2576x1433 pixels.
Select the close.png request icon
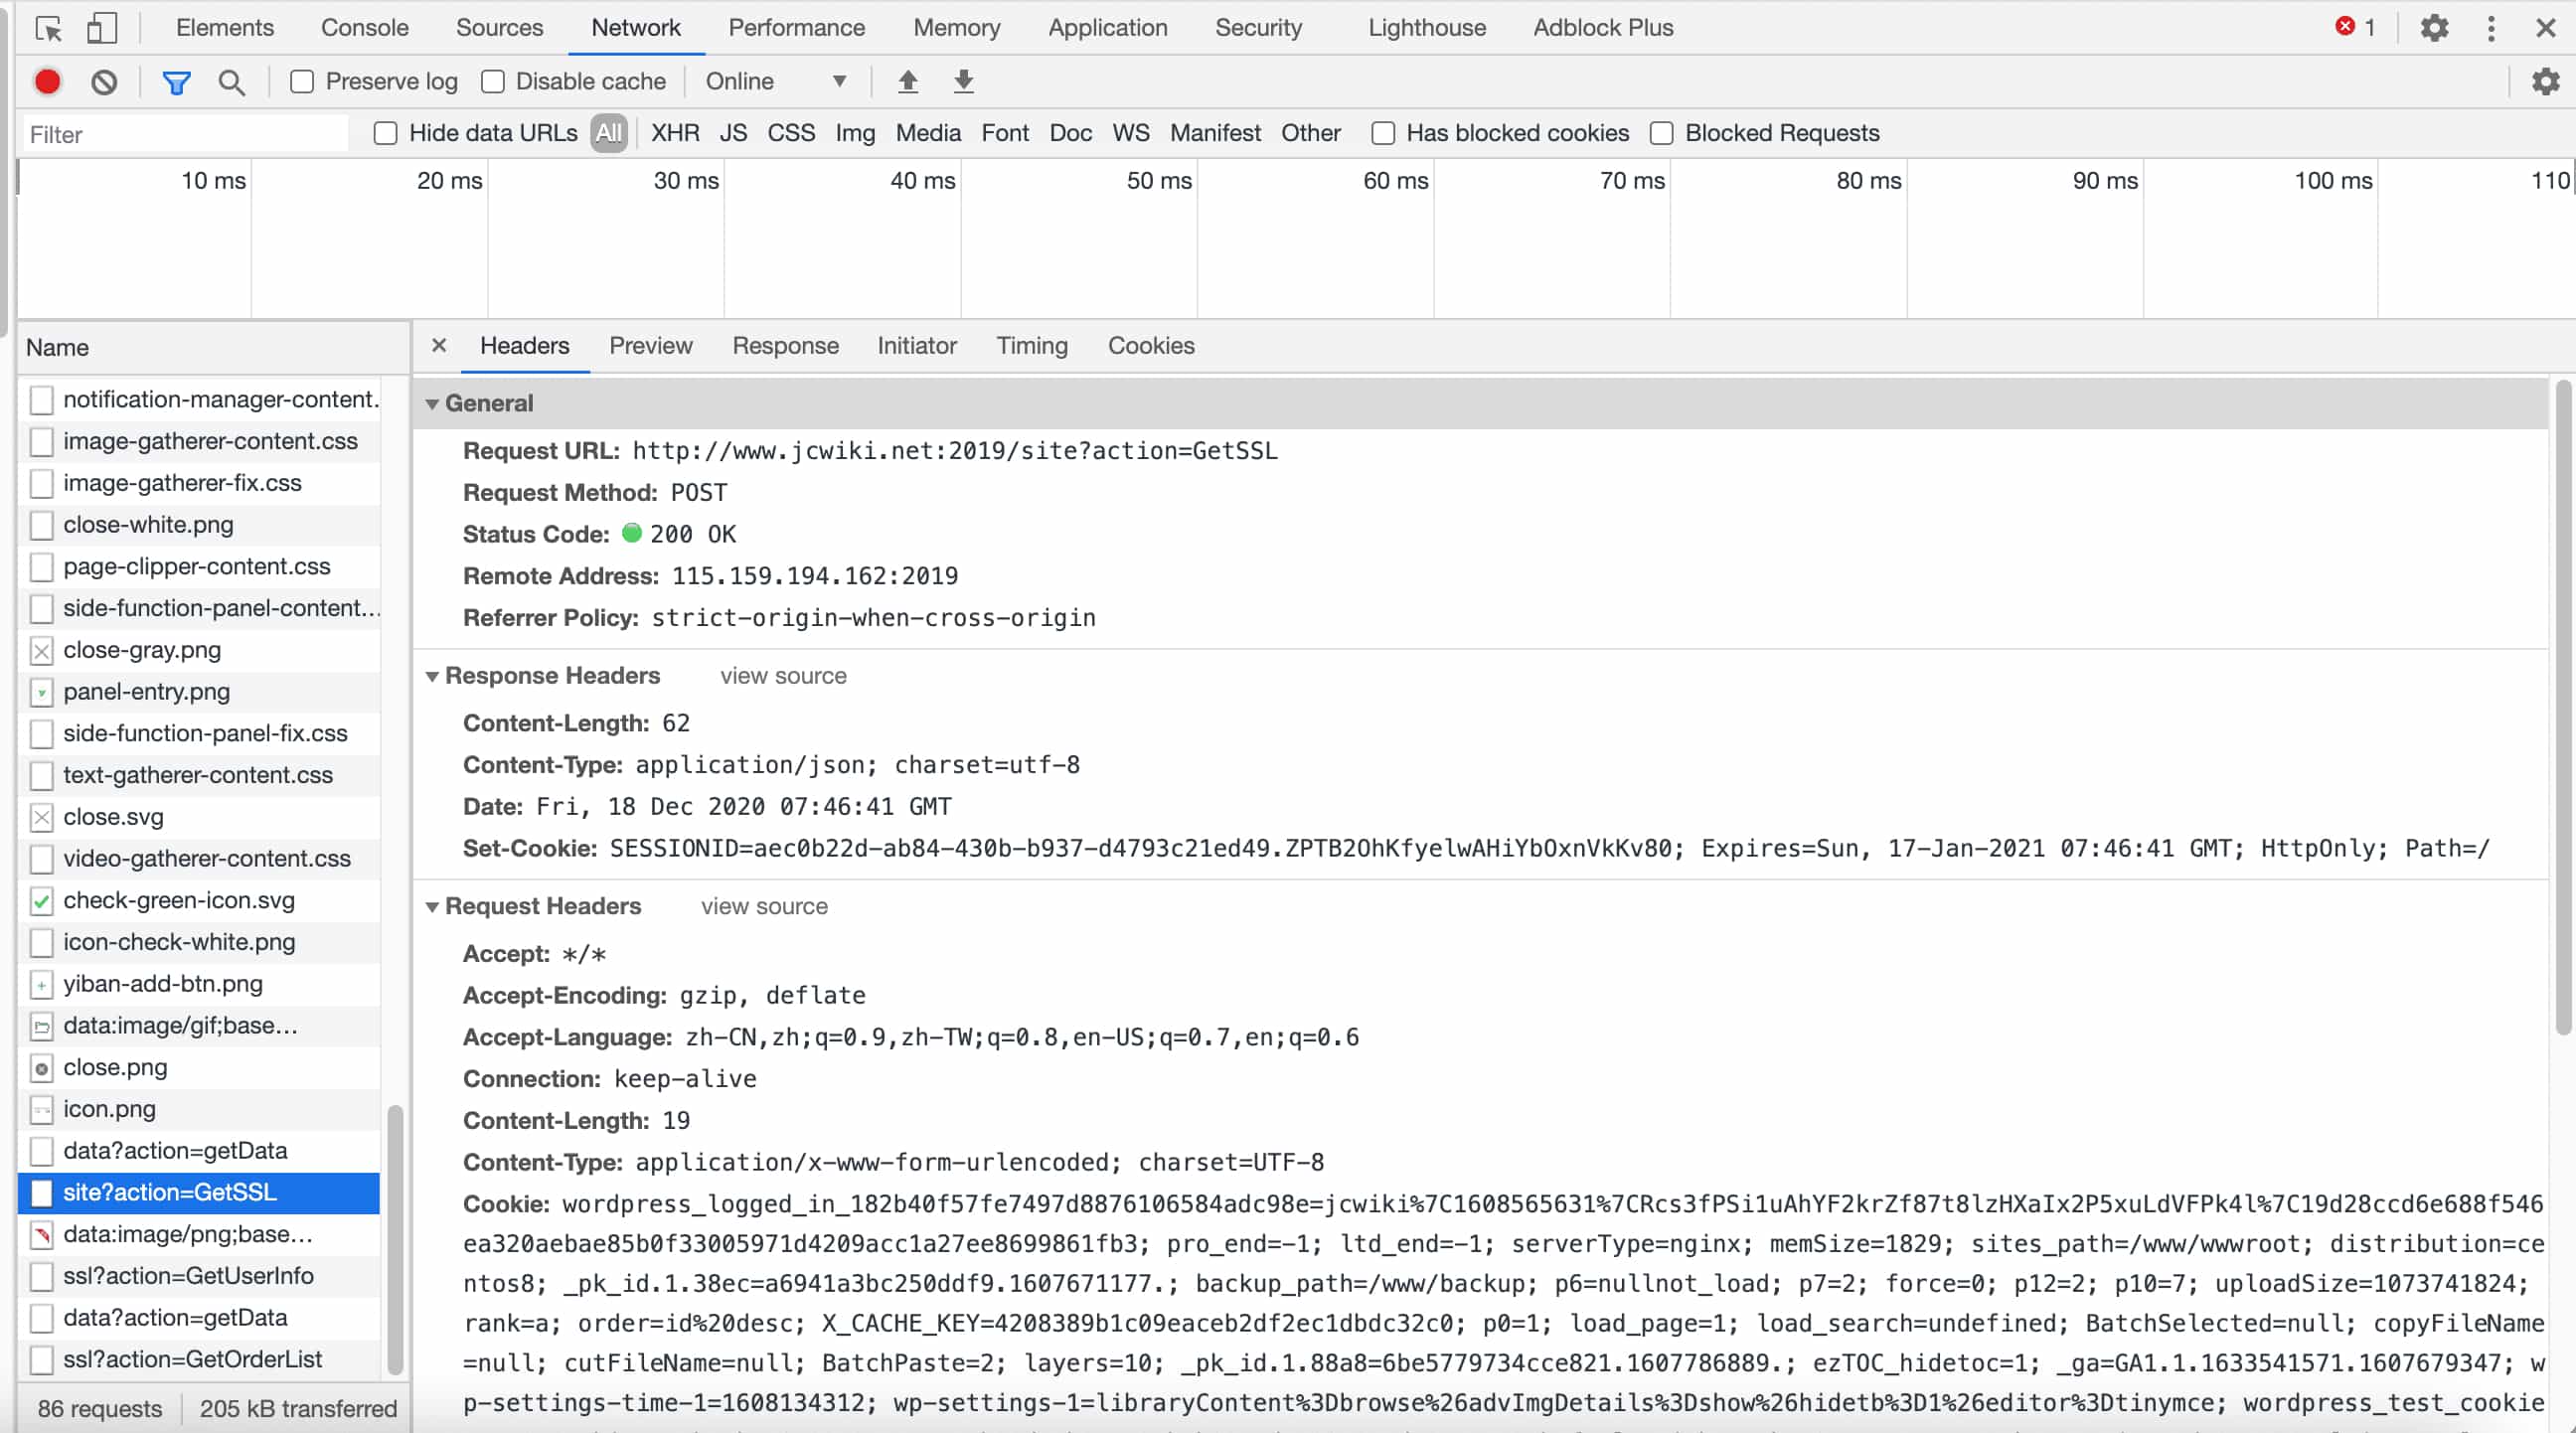tap(41, 1068)
